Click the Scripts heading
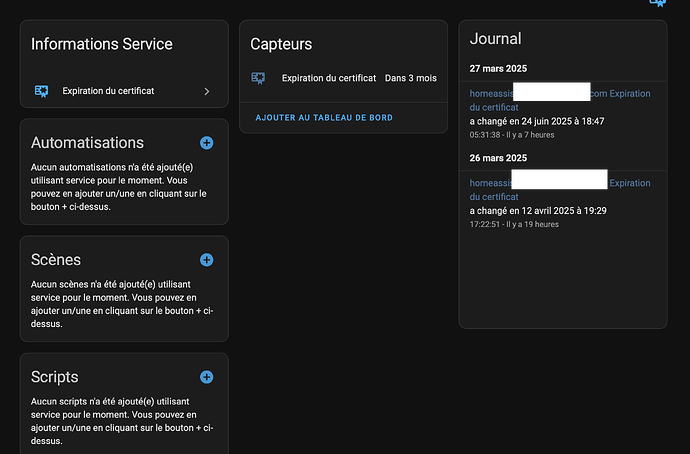This screenshot has height=454, width=690. point(55,377)
